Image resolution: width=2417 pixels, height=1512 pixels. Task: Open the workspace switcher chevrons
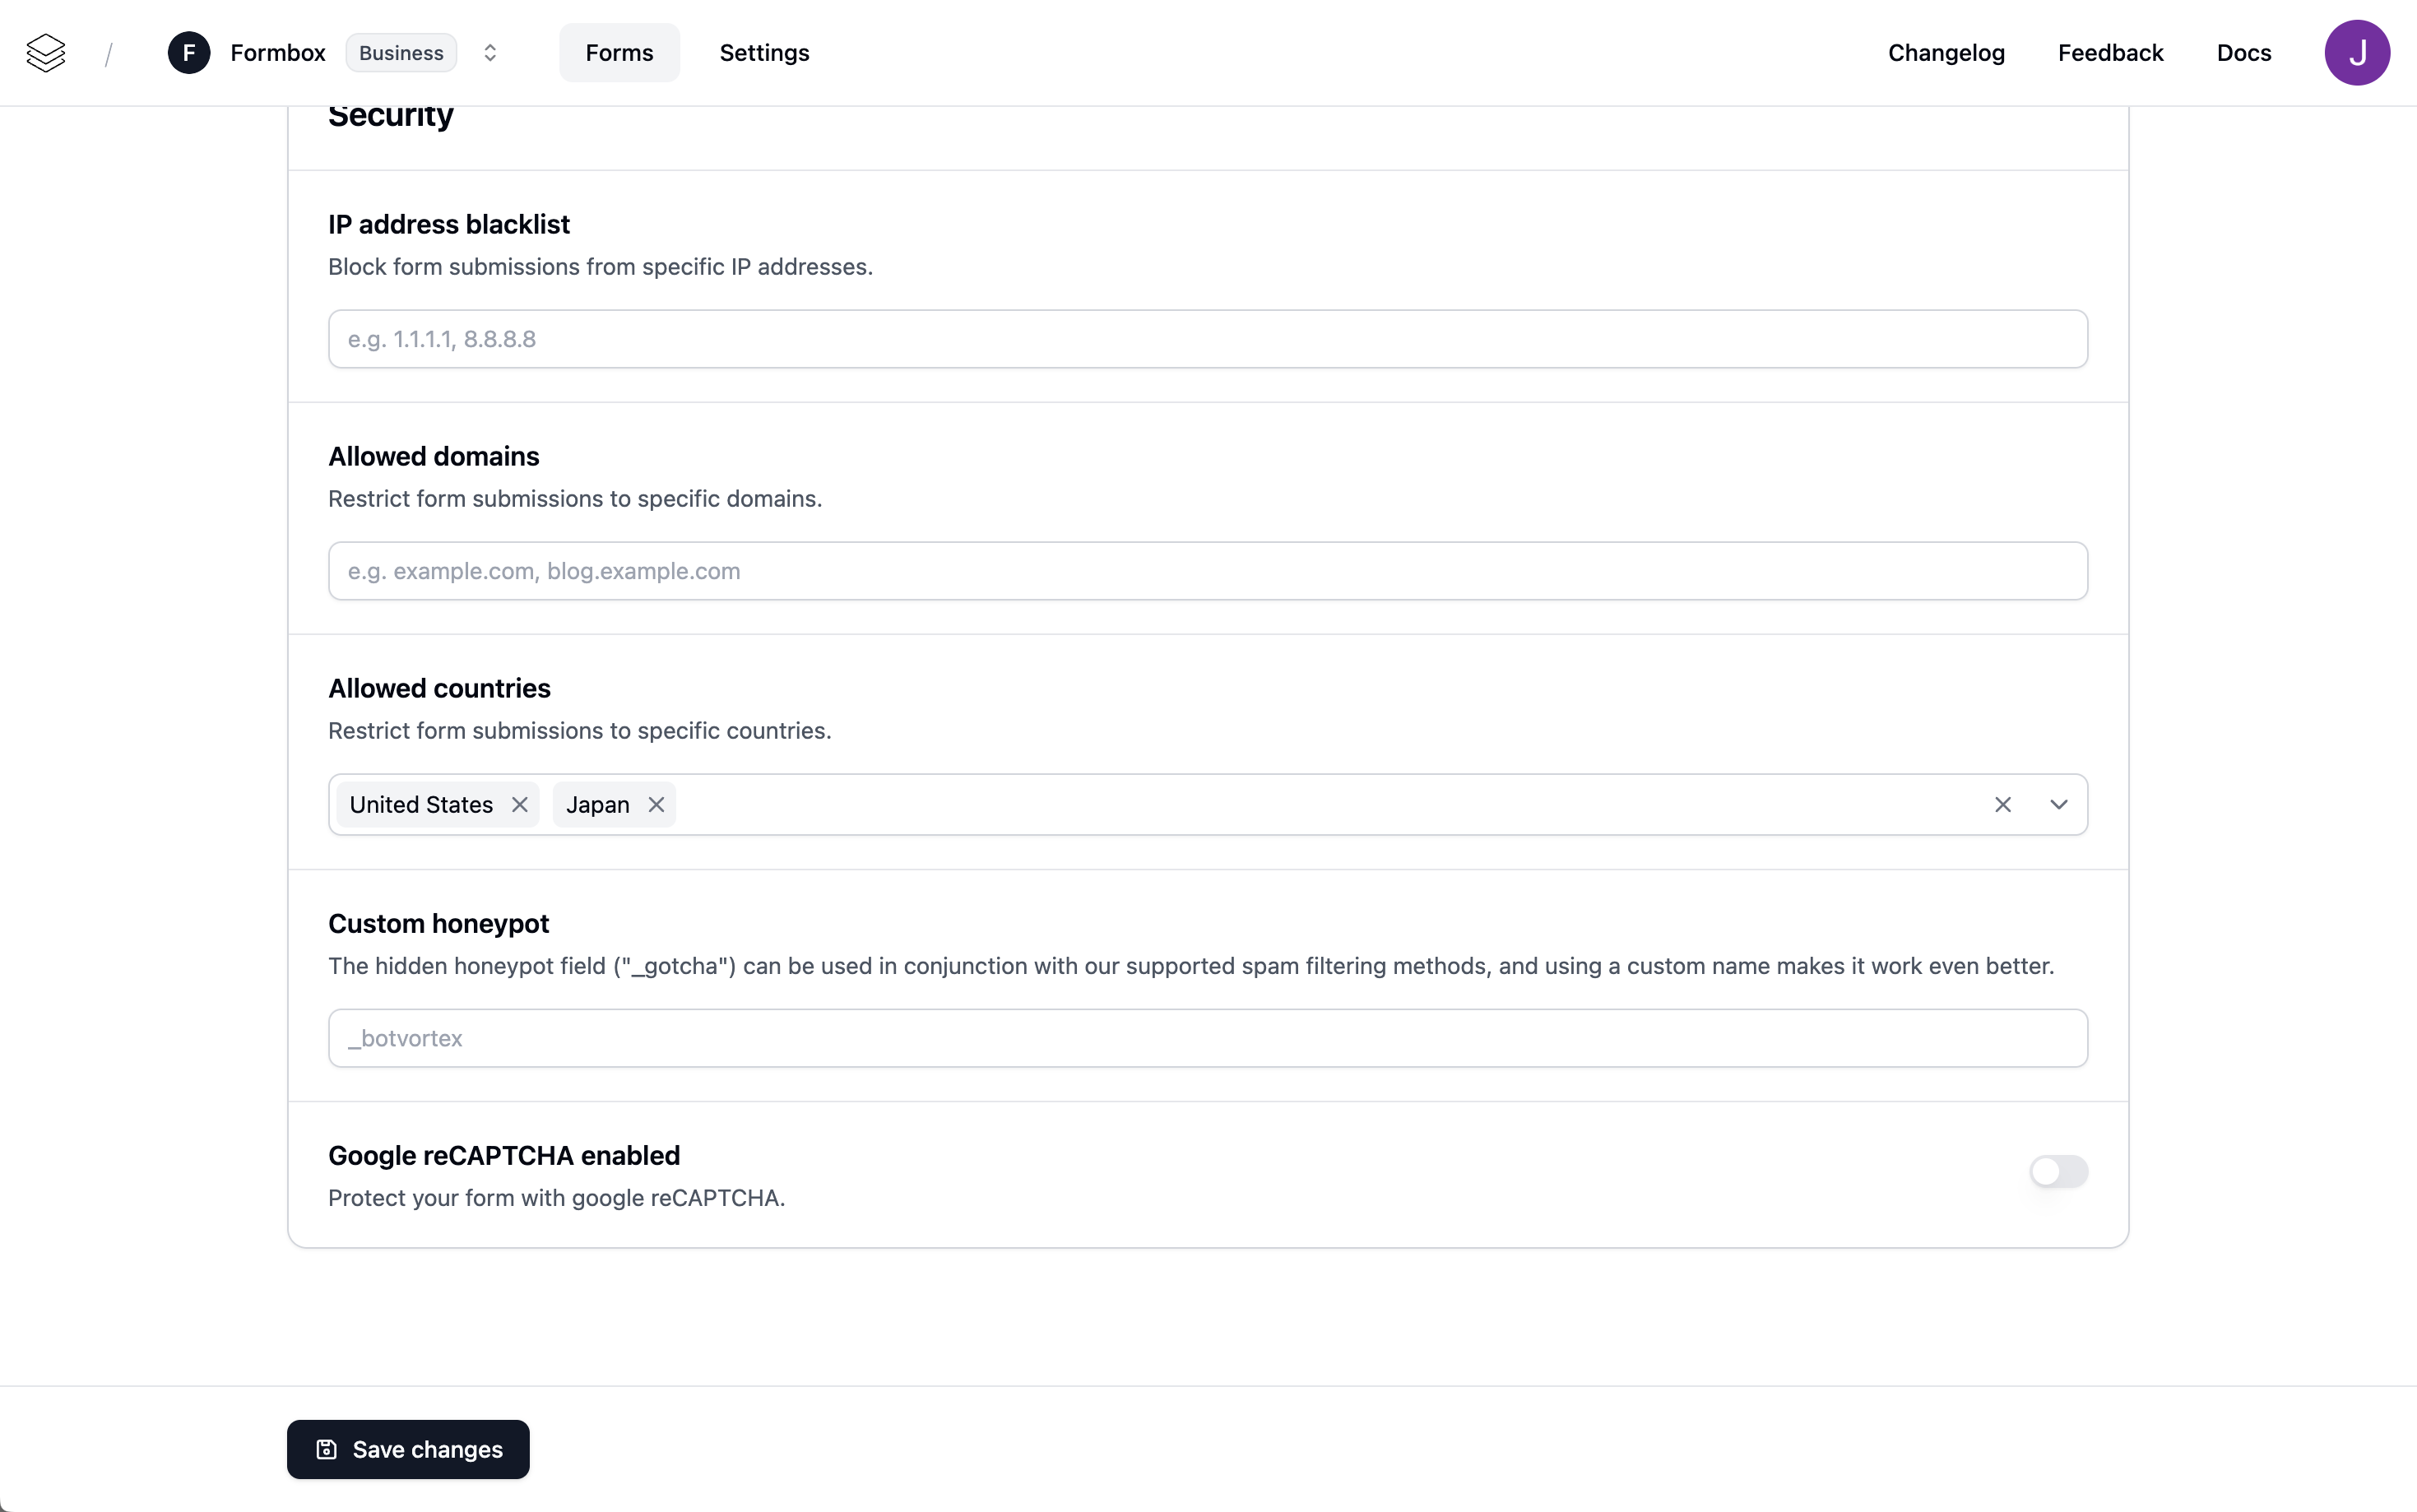click(x=490, y=53)
